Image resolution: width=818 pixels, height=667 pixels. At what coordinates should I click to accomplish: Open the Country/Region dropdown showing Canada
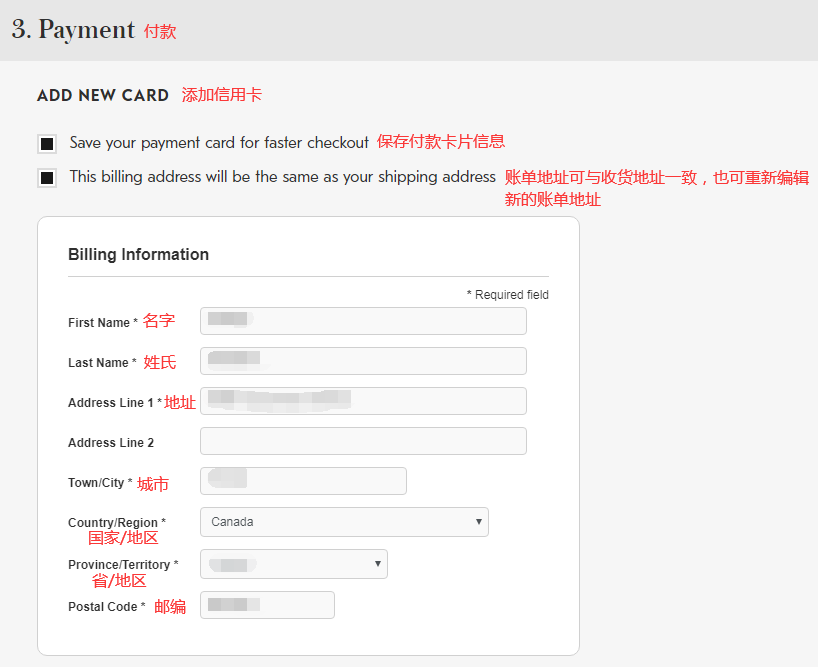(344, 522)
